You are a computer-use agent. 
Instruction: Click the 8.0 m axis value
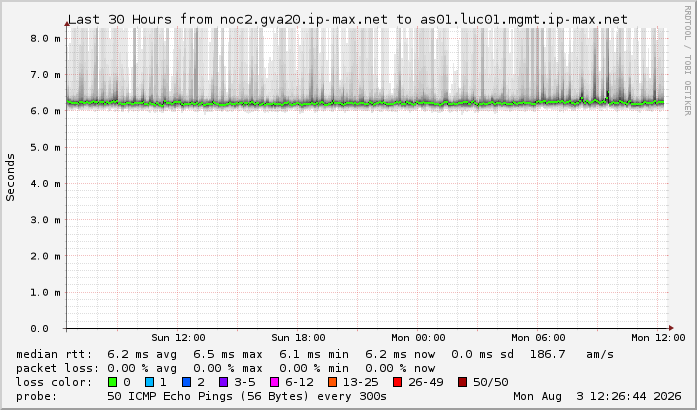coord(45,38)
